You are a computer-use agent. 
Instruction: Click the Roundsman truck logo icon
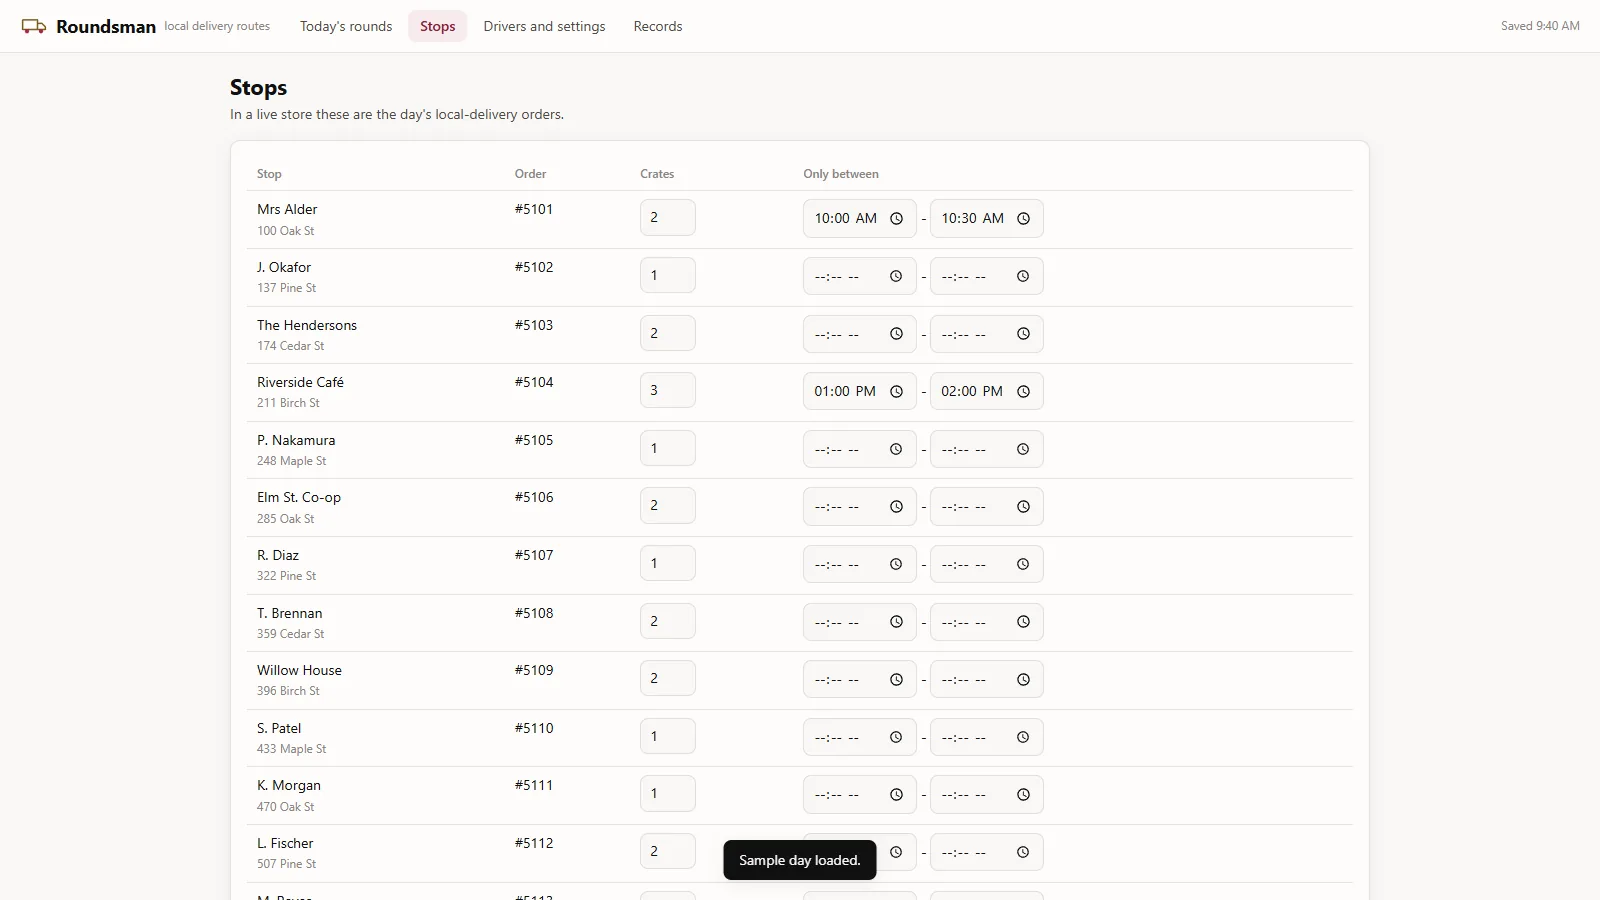tap(34, 26)
